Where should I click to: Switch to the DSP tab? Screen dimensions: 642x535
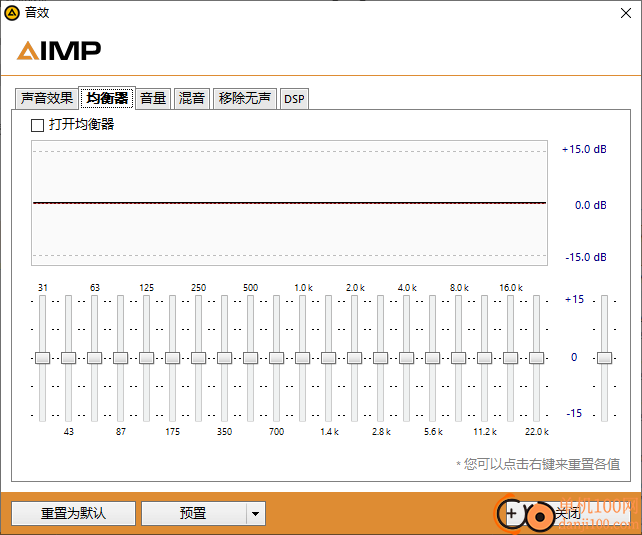(x=294, y=99)
